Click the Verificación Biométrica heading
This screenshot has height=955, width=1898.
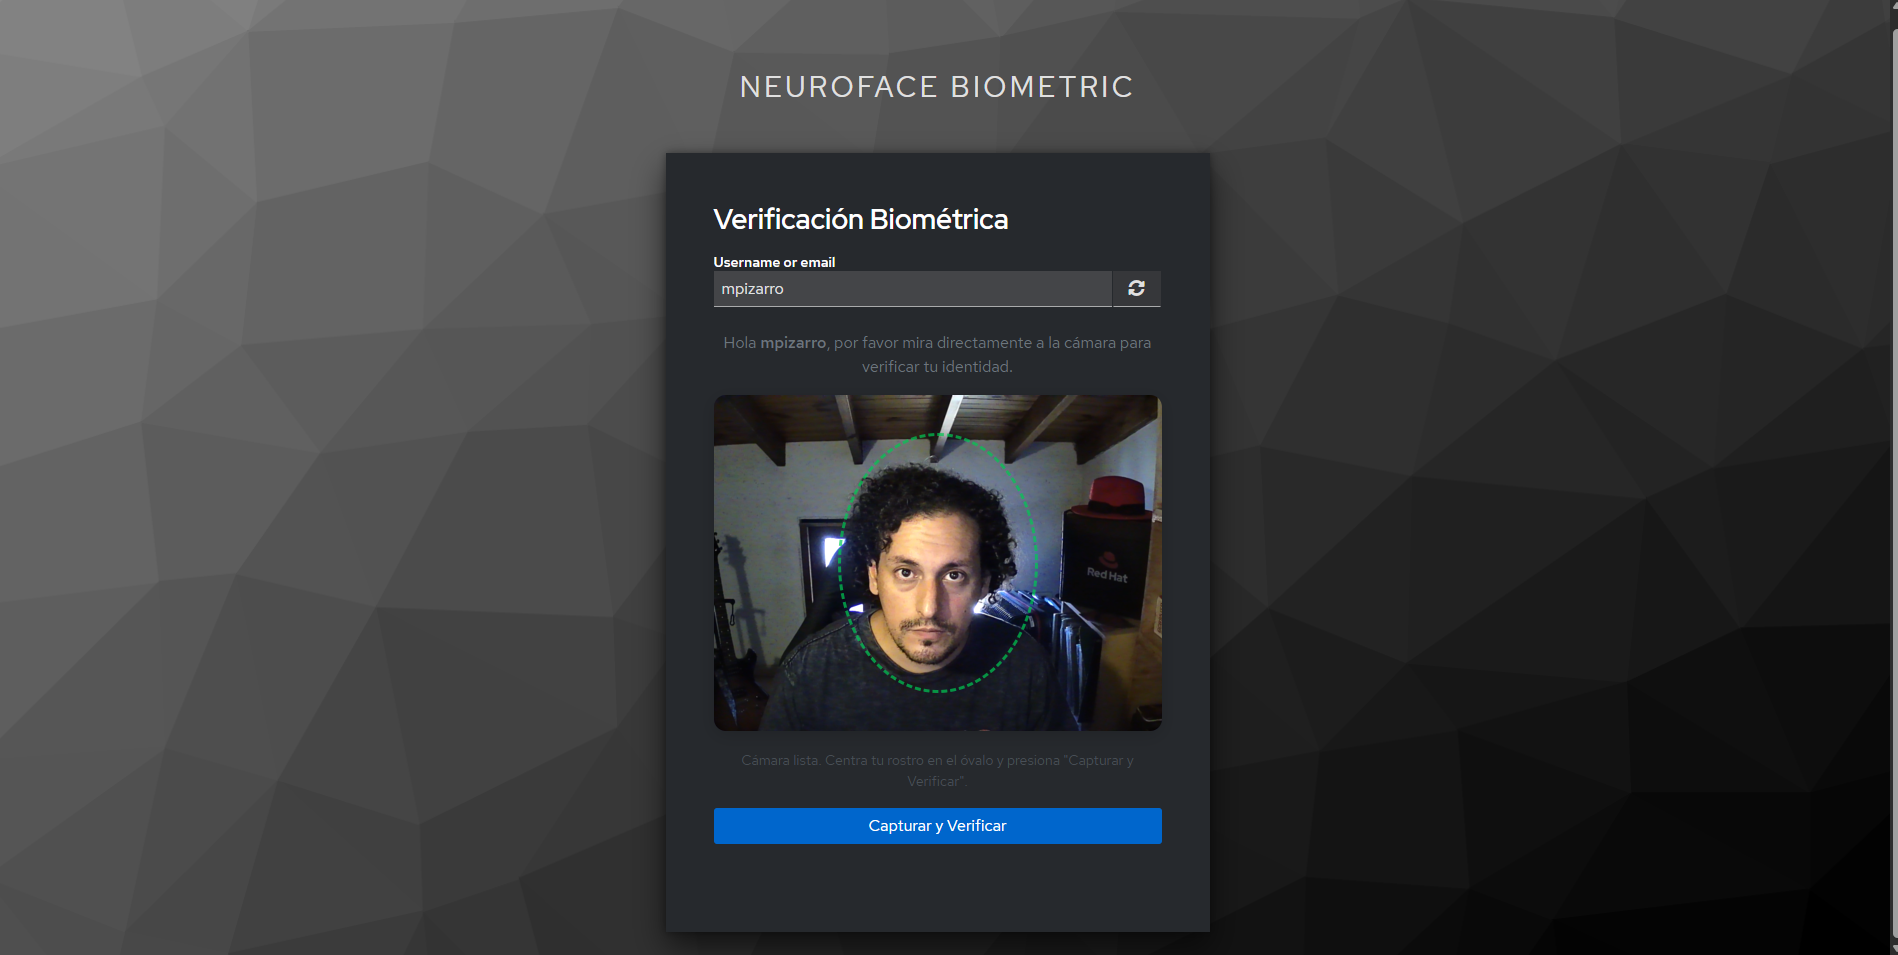860,219
